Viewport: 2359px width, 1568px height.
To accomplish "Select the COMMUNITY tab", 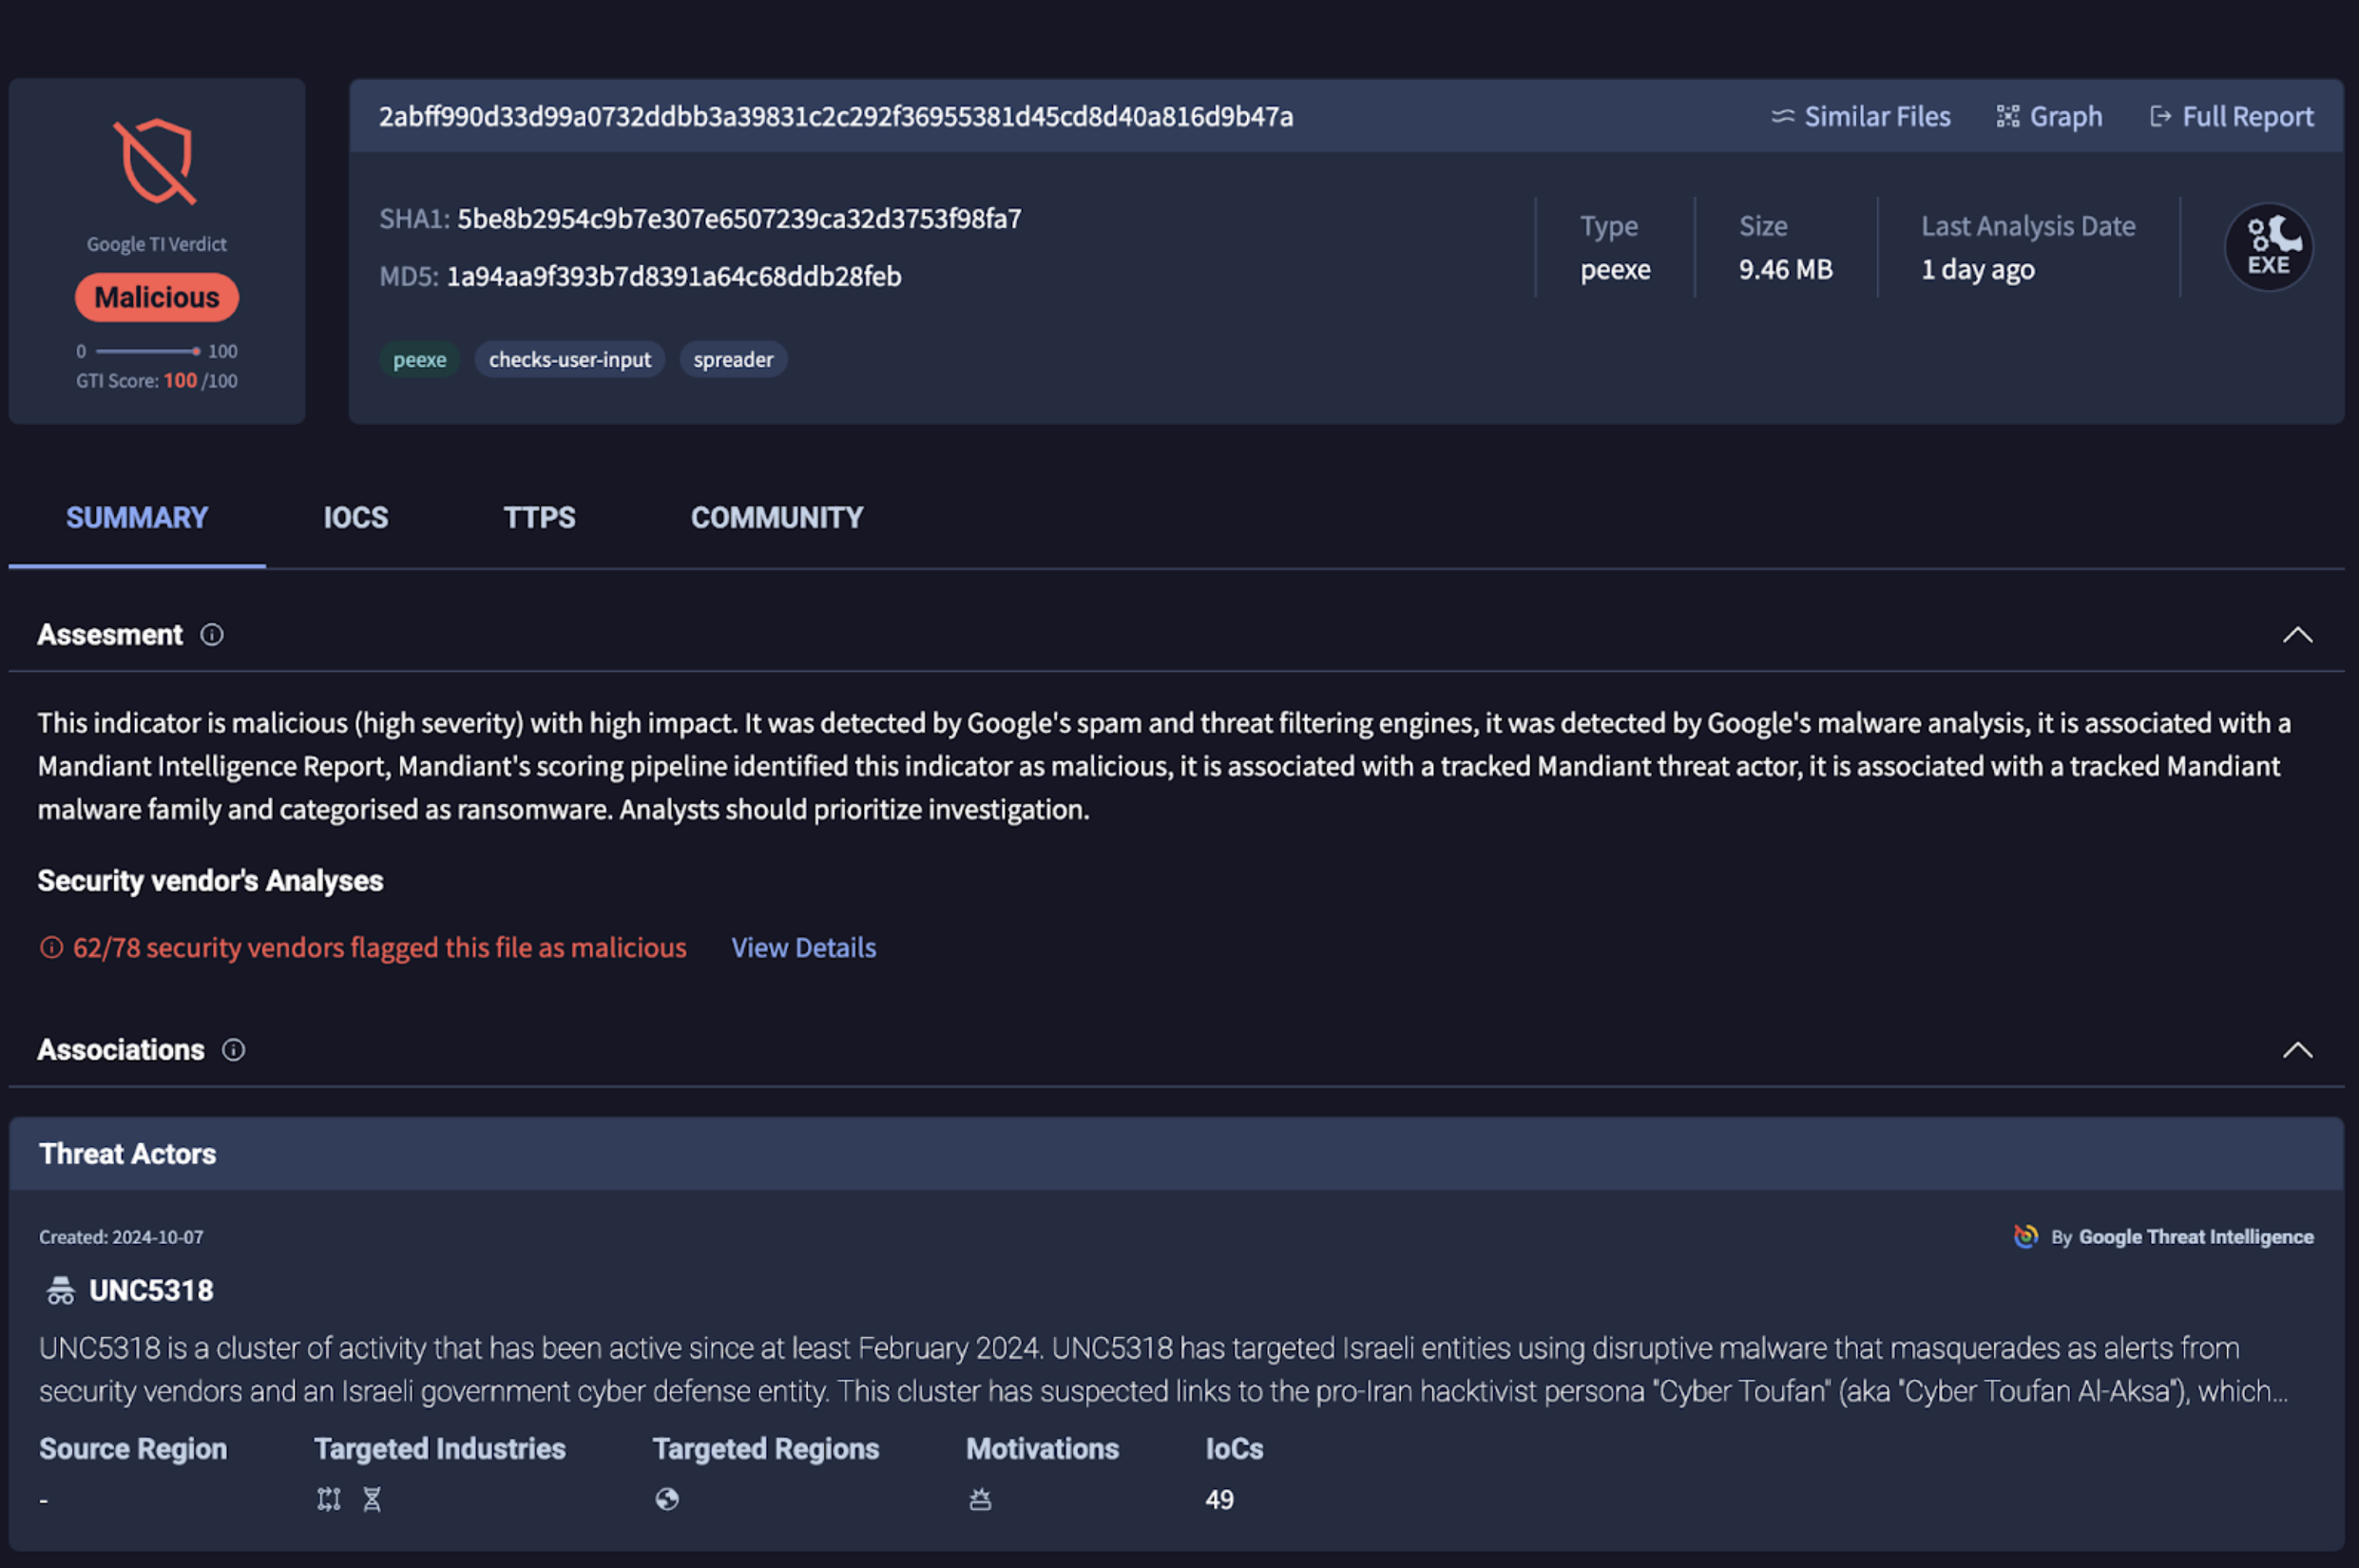I will tap(776, 518).
